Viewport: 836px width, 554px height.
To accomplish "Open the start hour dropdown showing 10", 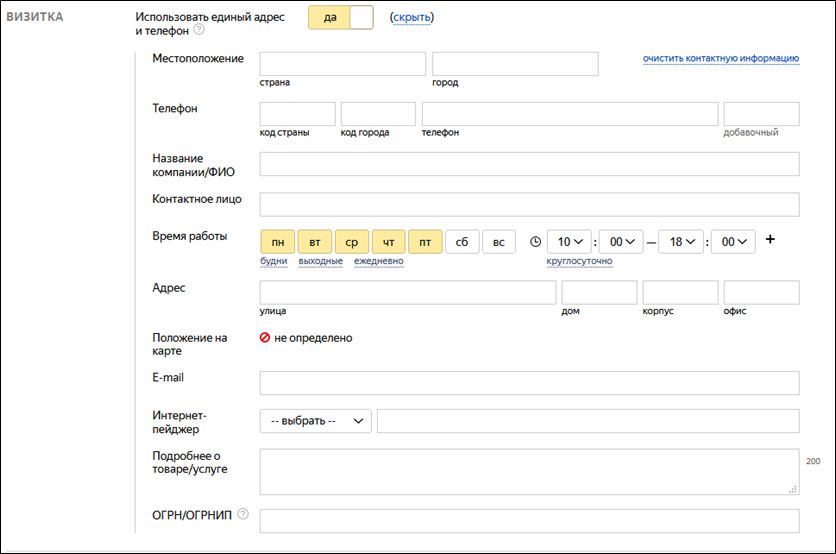I will coord(569,242).
